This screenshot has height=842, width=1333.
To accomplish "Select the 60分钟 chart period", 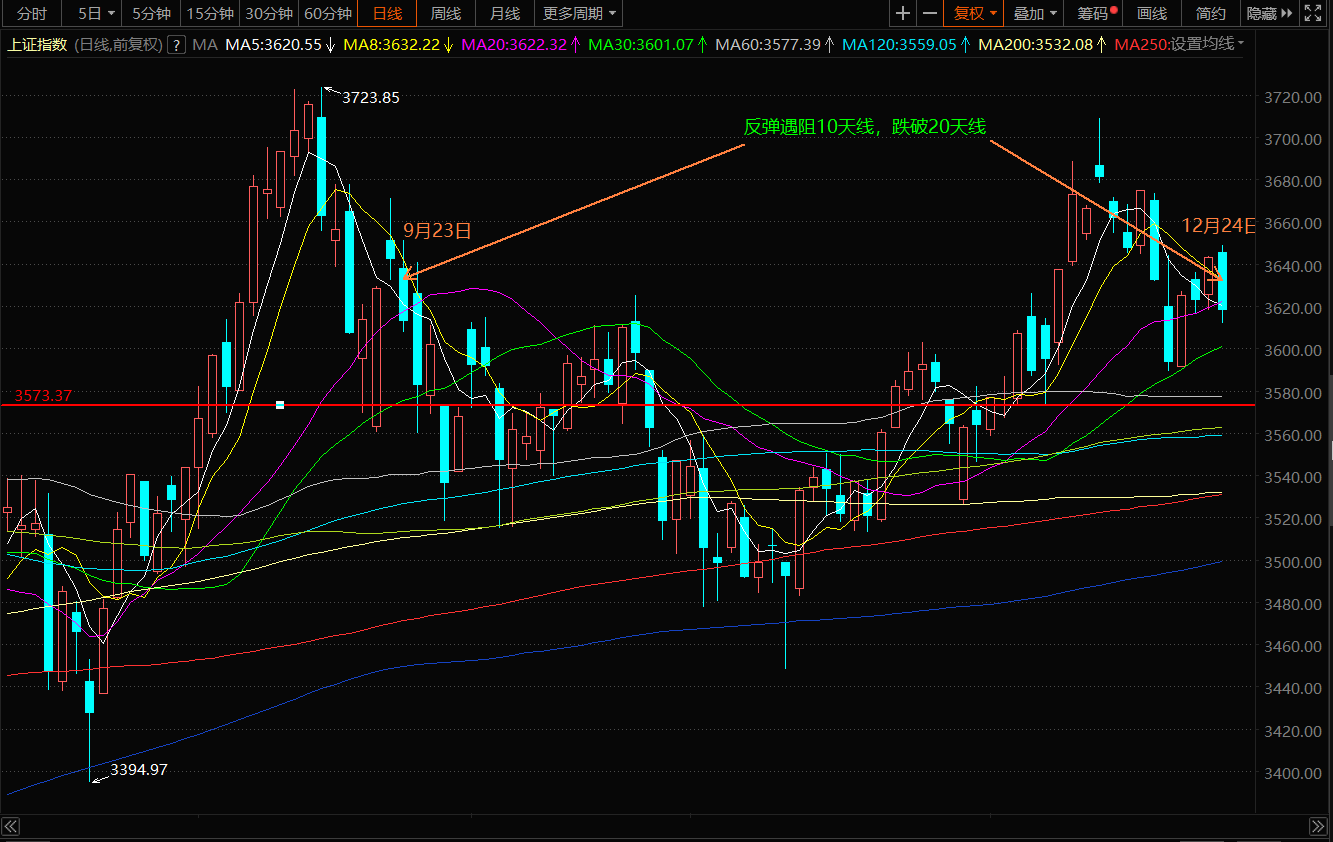I will (328, 13).
